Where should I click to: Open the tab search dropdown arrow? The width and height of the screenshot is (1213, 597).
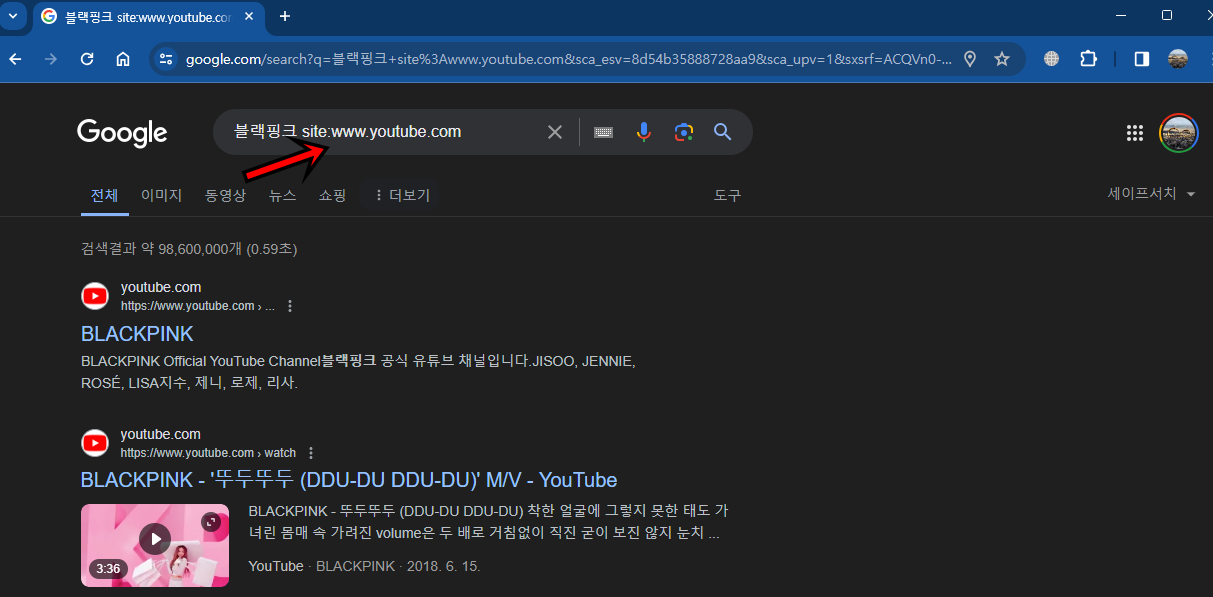click(14, 16)
